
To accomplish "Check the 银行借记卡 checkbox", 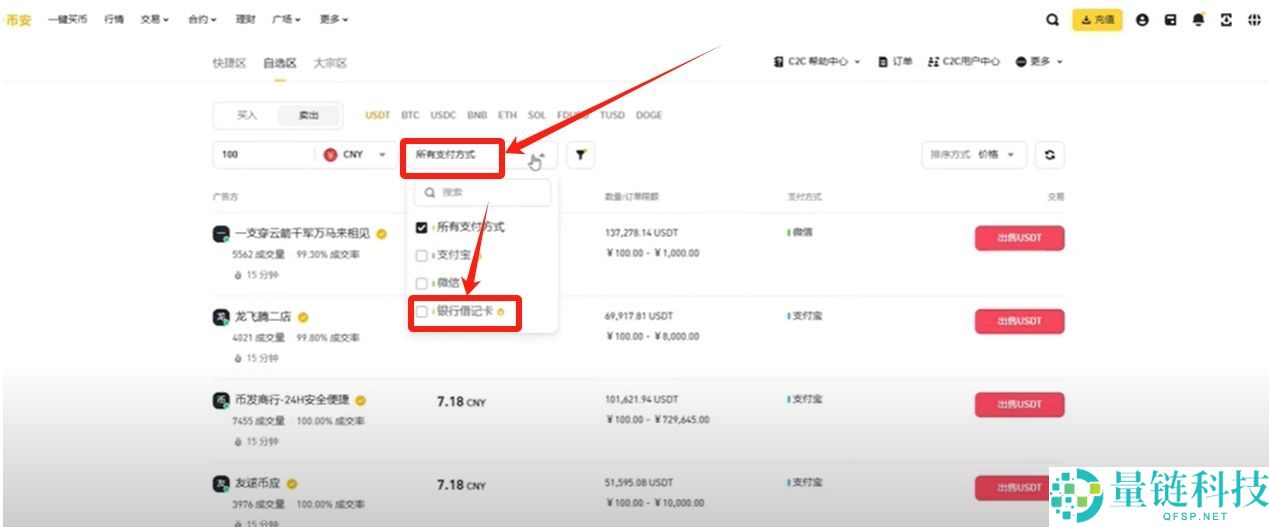I will coord(422,311).
